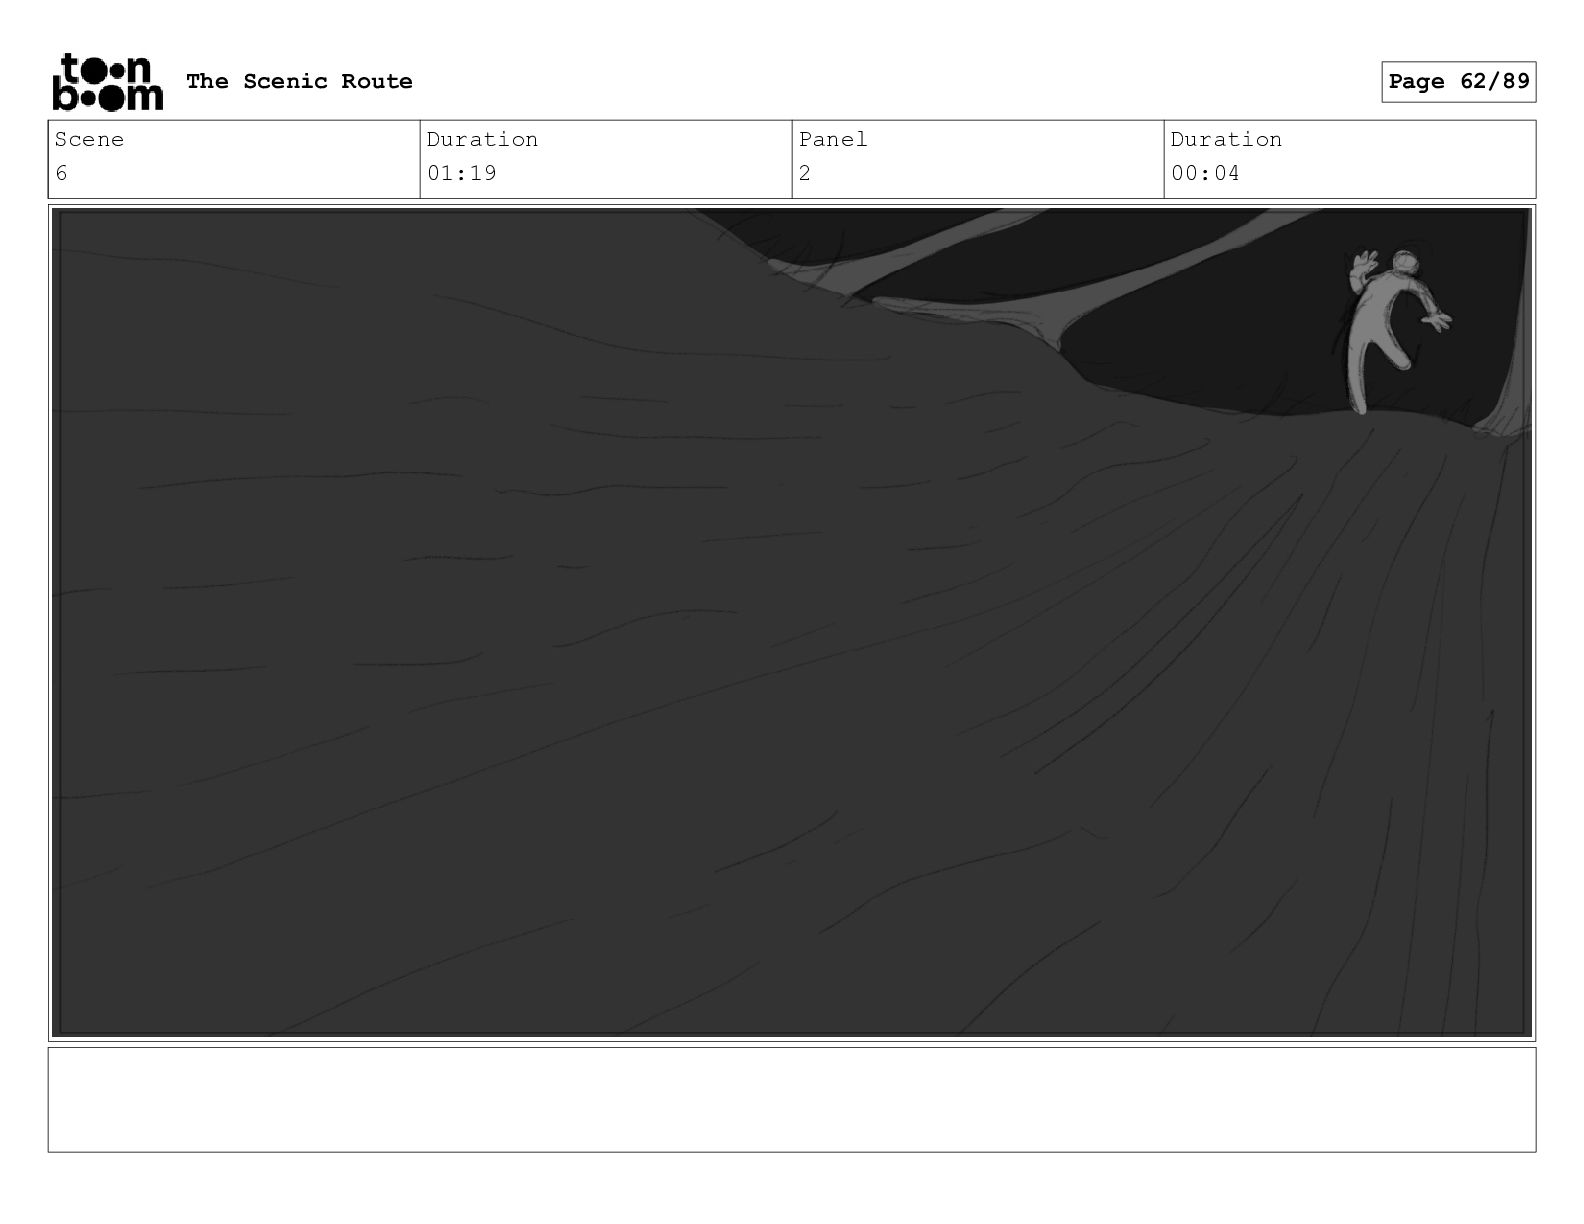Click the 'Scene' label
The width and height of the screenshot is (1584, 1224).
(89, 139)
